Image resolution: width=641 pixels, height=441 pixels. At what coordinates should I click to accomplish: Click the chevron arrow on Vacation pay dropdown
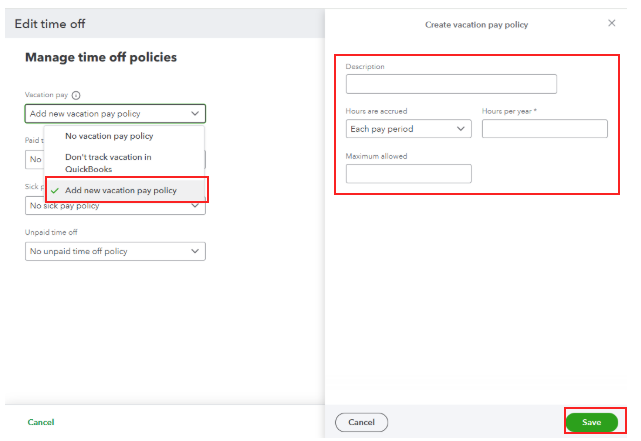(194, 114)
